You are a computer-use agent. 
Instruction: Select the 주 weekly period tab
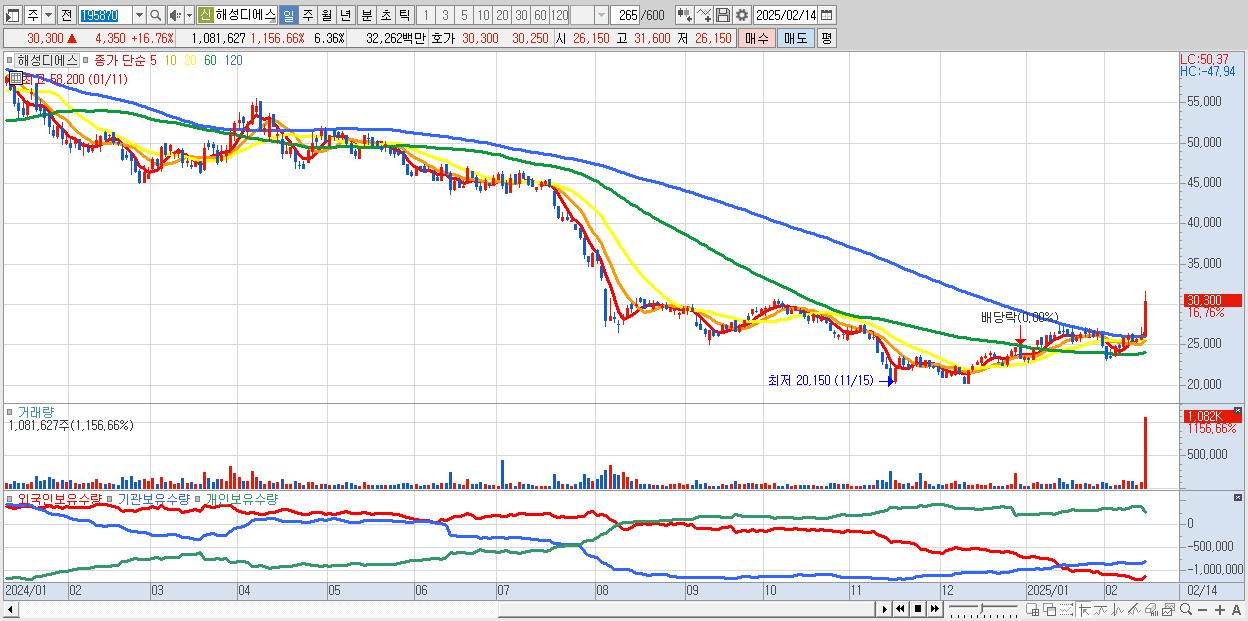[x=307, y=15]
